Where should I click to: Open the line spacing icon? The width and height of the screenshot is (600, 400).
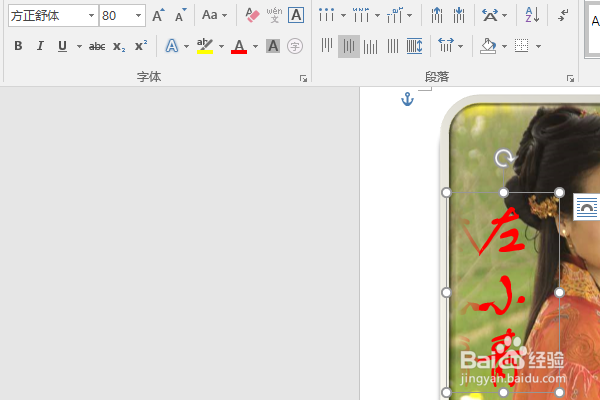tap(446, 46)
